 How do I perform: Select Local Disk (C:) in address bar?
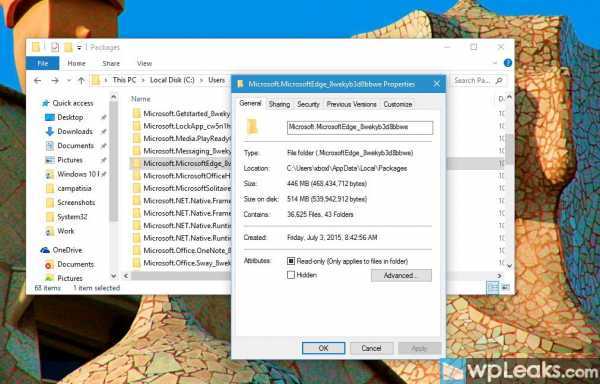(172, 80)
